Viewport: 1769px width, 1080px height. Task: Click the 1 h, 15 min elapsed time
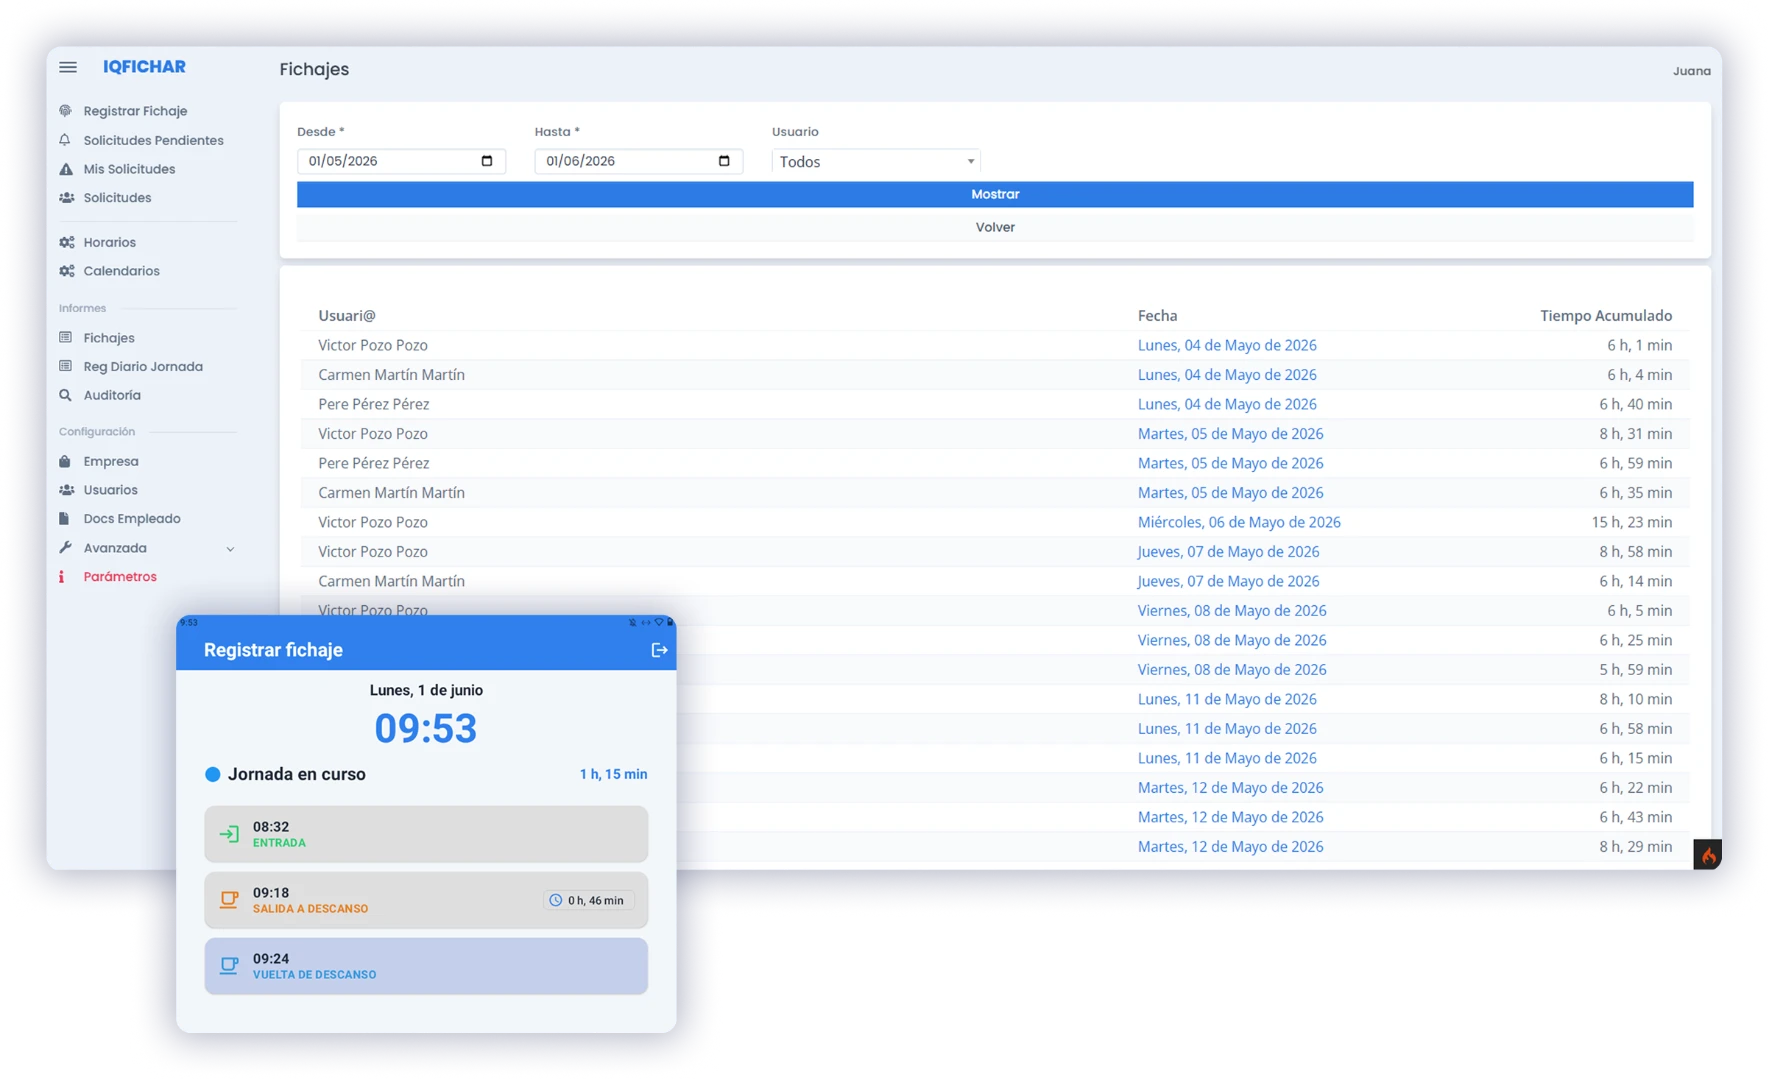613,774
